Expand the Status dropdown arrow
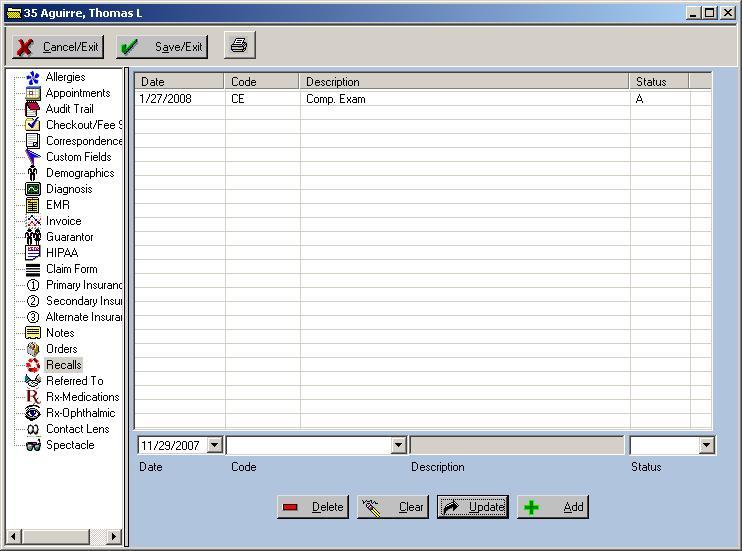742x551 pixels. 706,446
